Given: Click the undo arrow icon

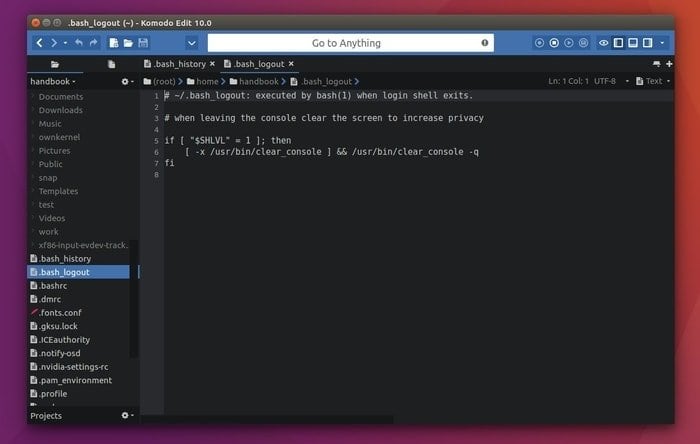Looking at the screenshot, I should (79, 43).
